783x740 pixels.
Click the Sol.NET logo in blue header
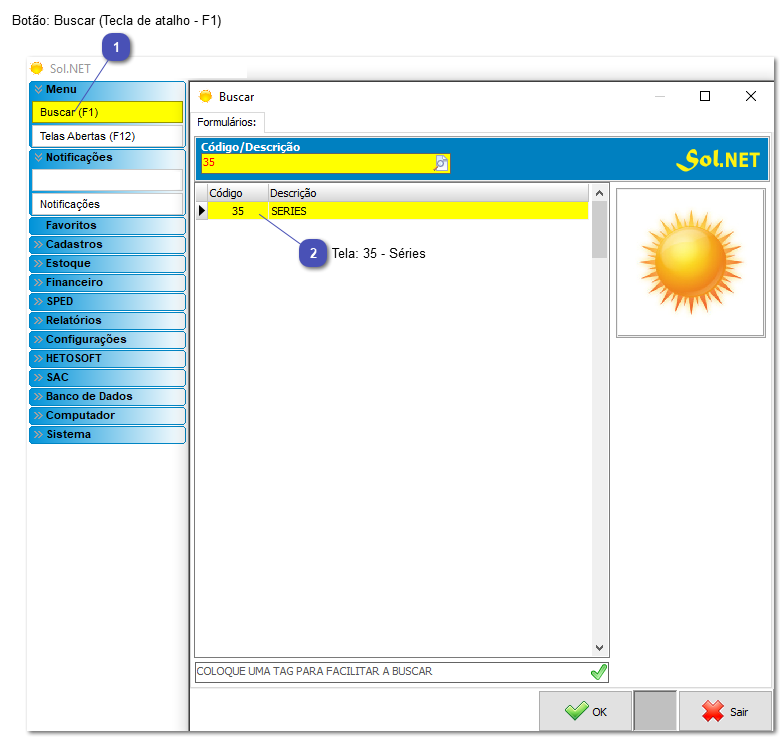pos(718,159)
